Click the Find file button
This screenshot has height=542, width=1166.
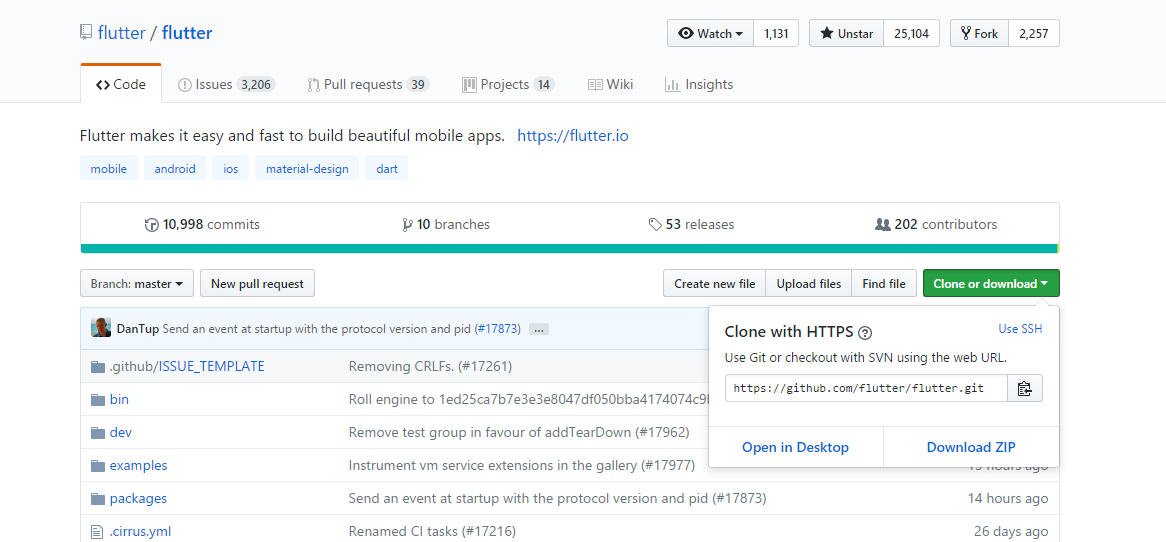(x=884, y=283)
